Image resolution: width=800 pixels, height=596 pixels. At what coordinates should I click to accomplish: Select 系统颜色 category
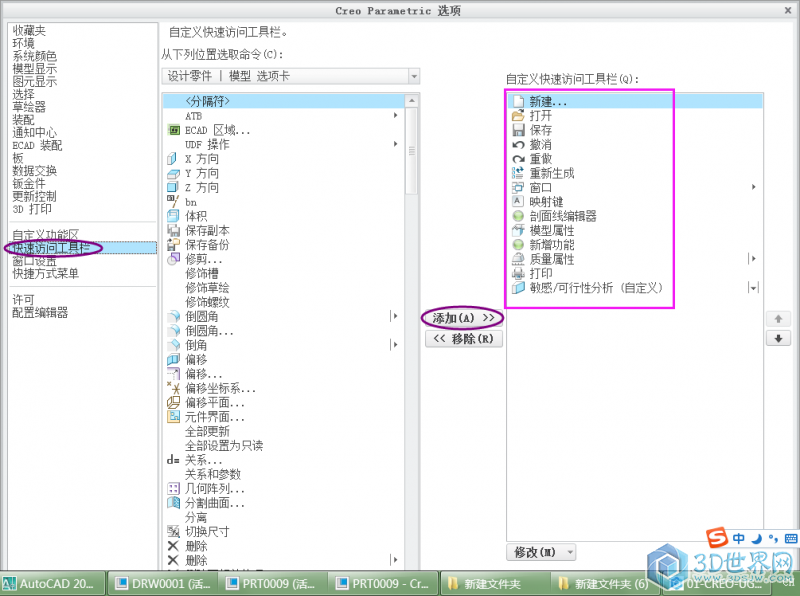[x=35, y=56]
